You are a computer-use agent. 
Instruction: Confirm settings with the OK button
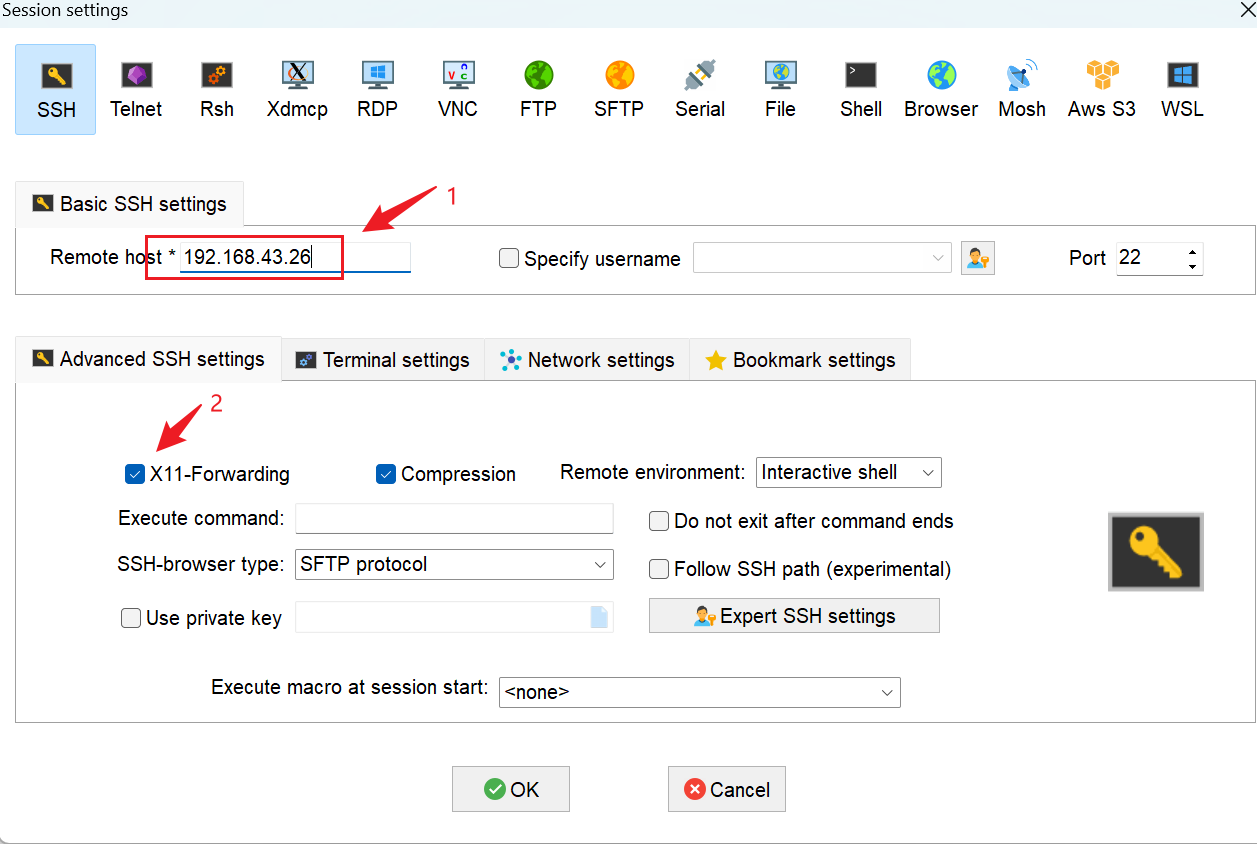coord(511,789)
